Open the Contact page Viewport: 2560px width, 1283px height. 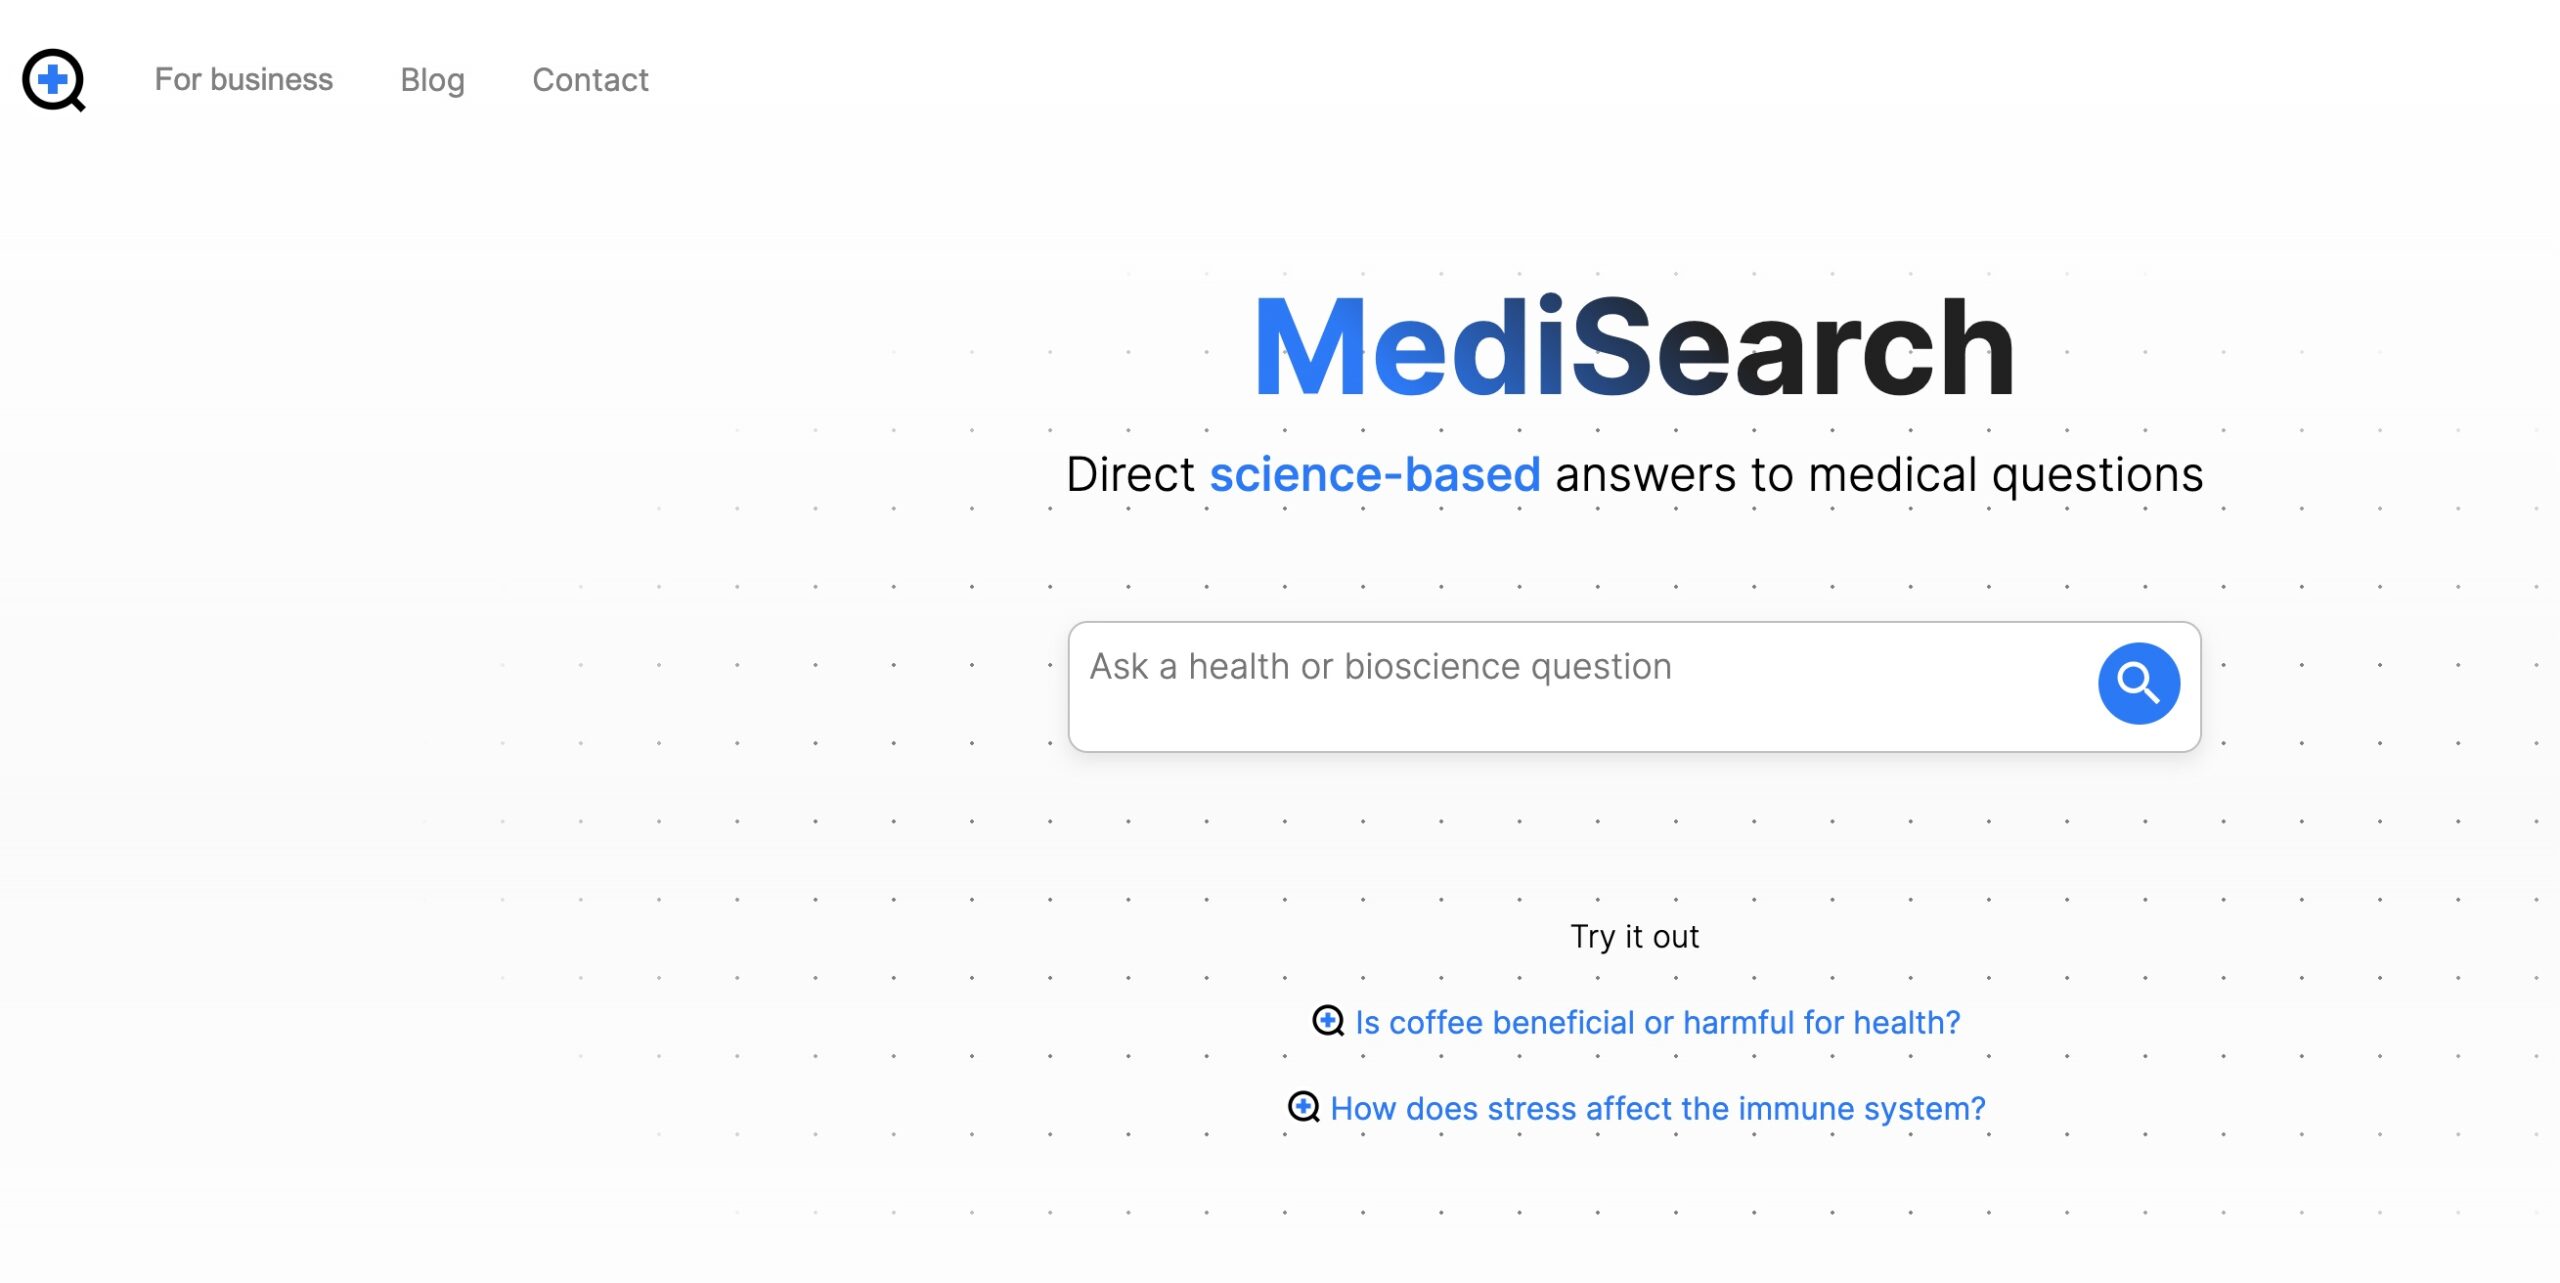tap(590, 80)
